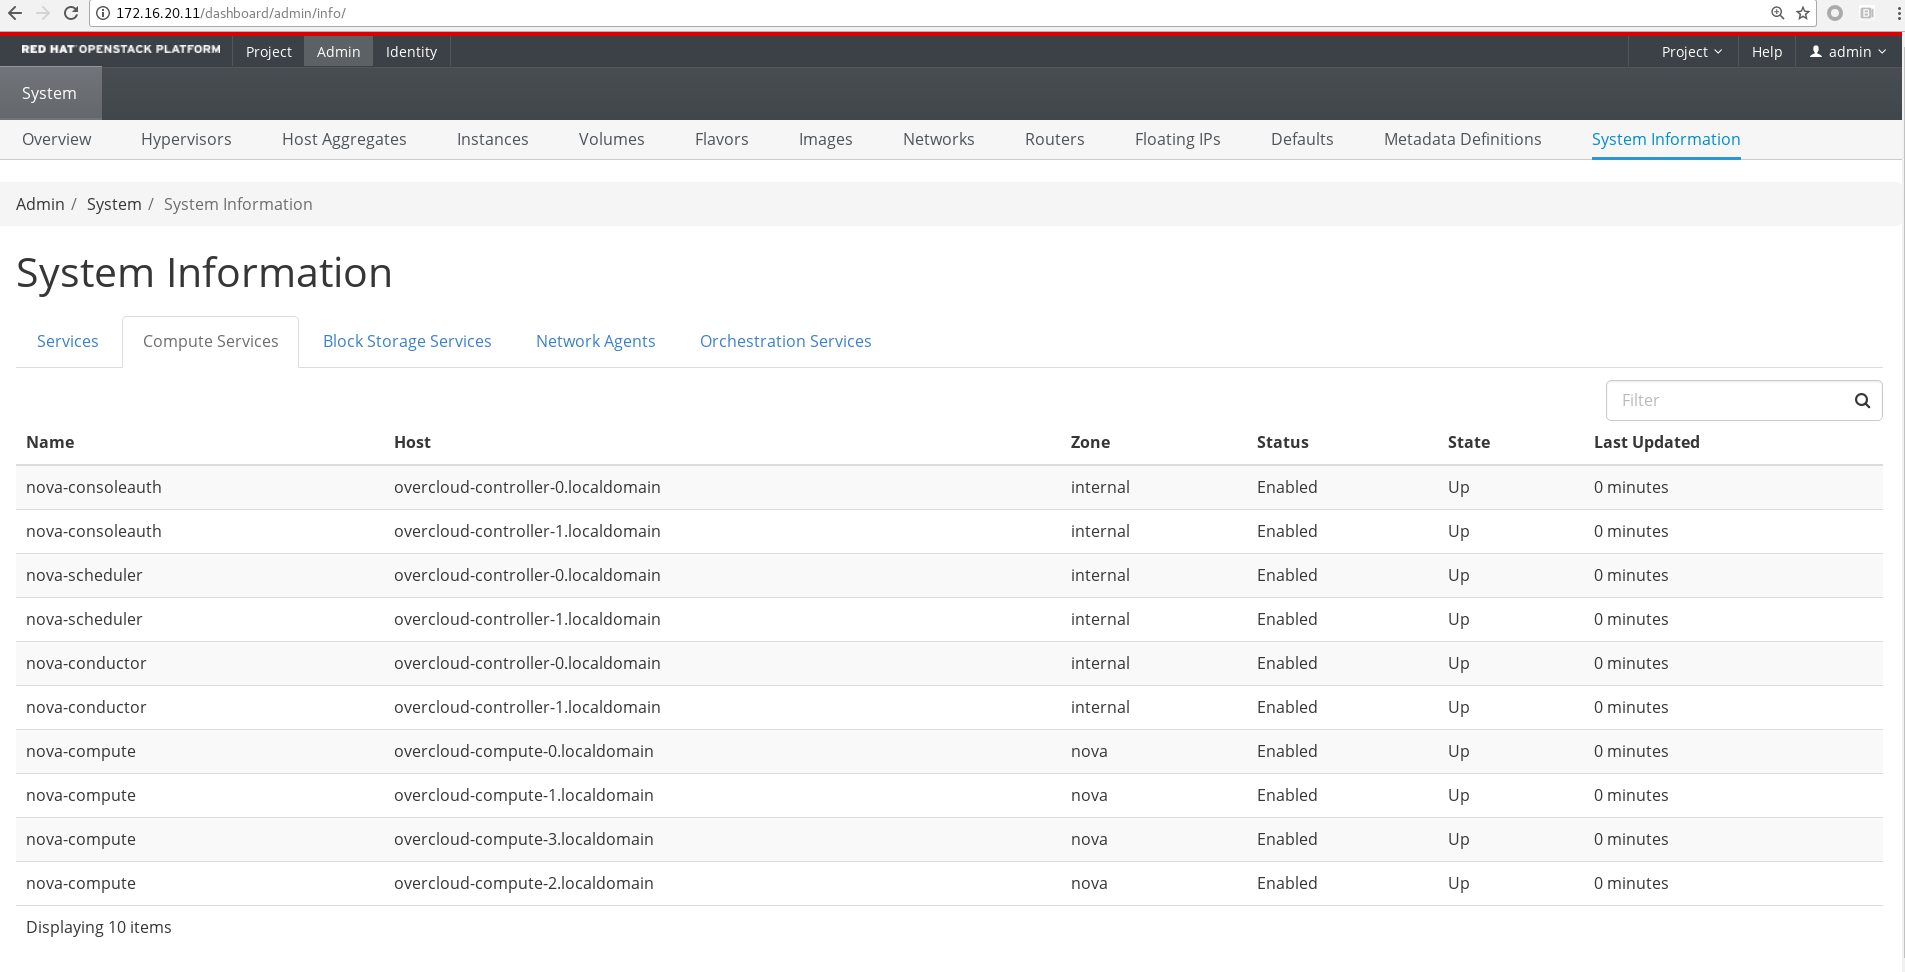This screenshot has height=972, width=1905.
Task: Click overcloud-compute-0.localdomain host cell
Action: coord(524,751)
